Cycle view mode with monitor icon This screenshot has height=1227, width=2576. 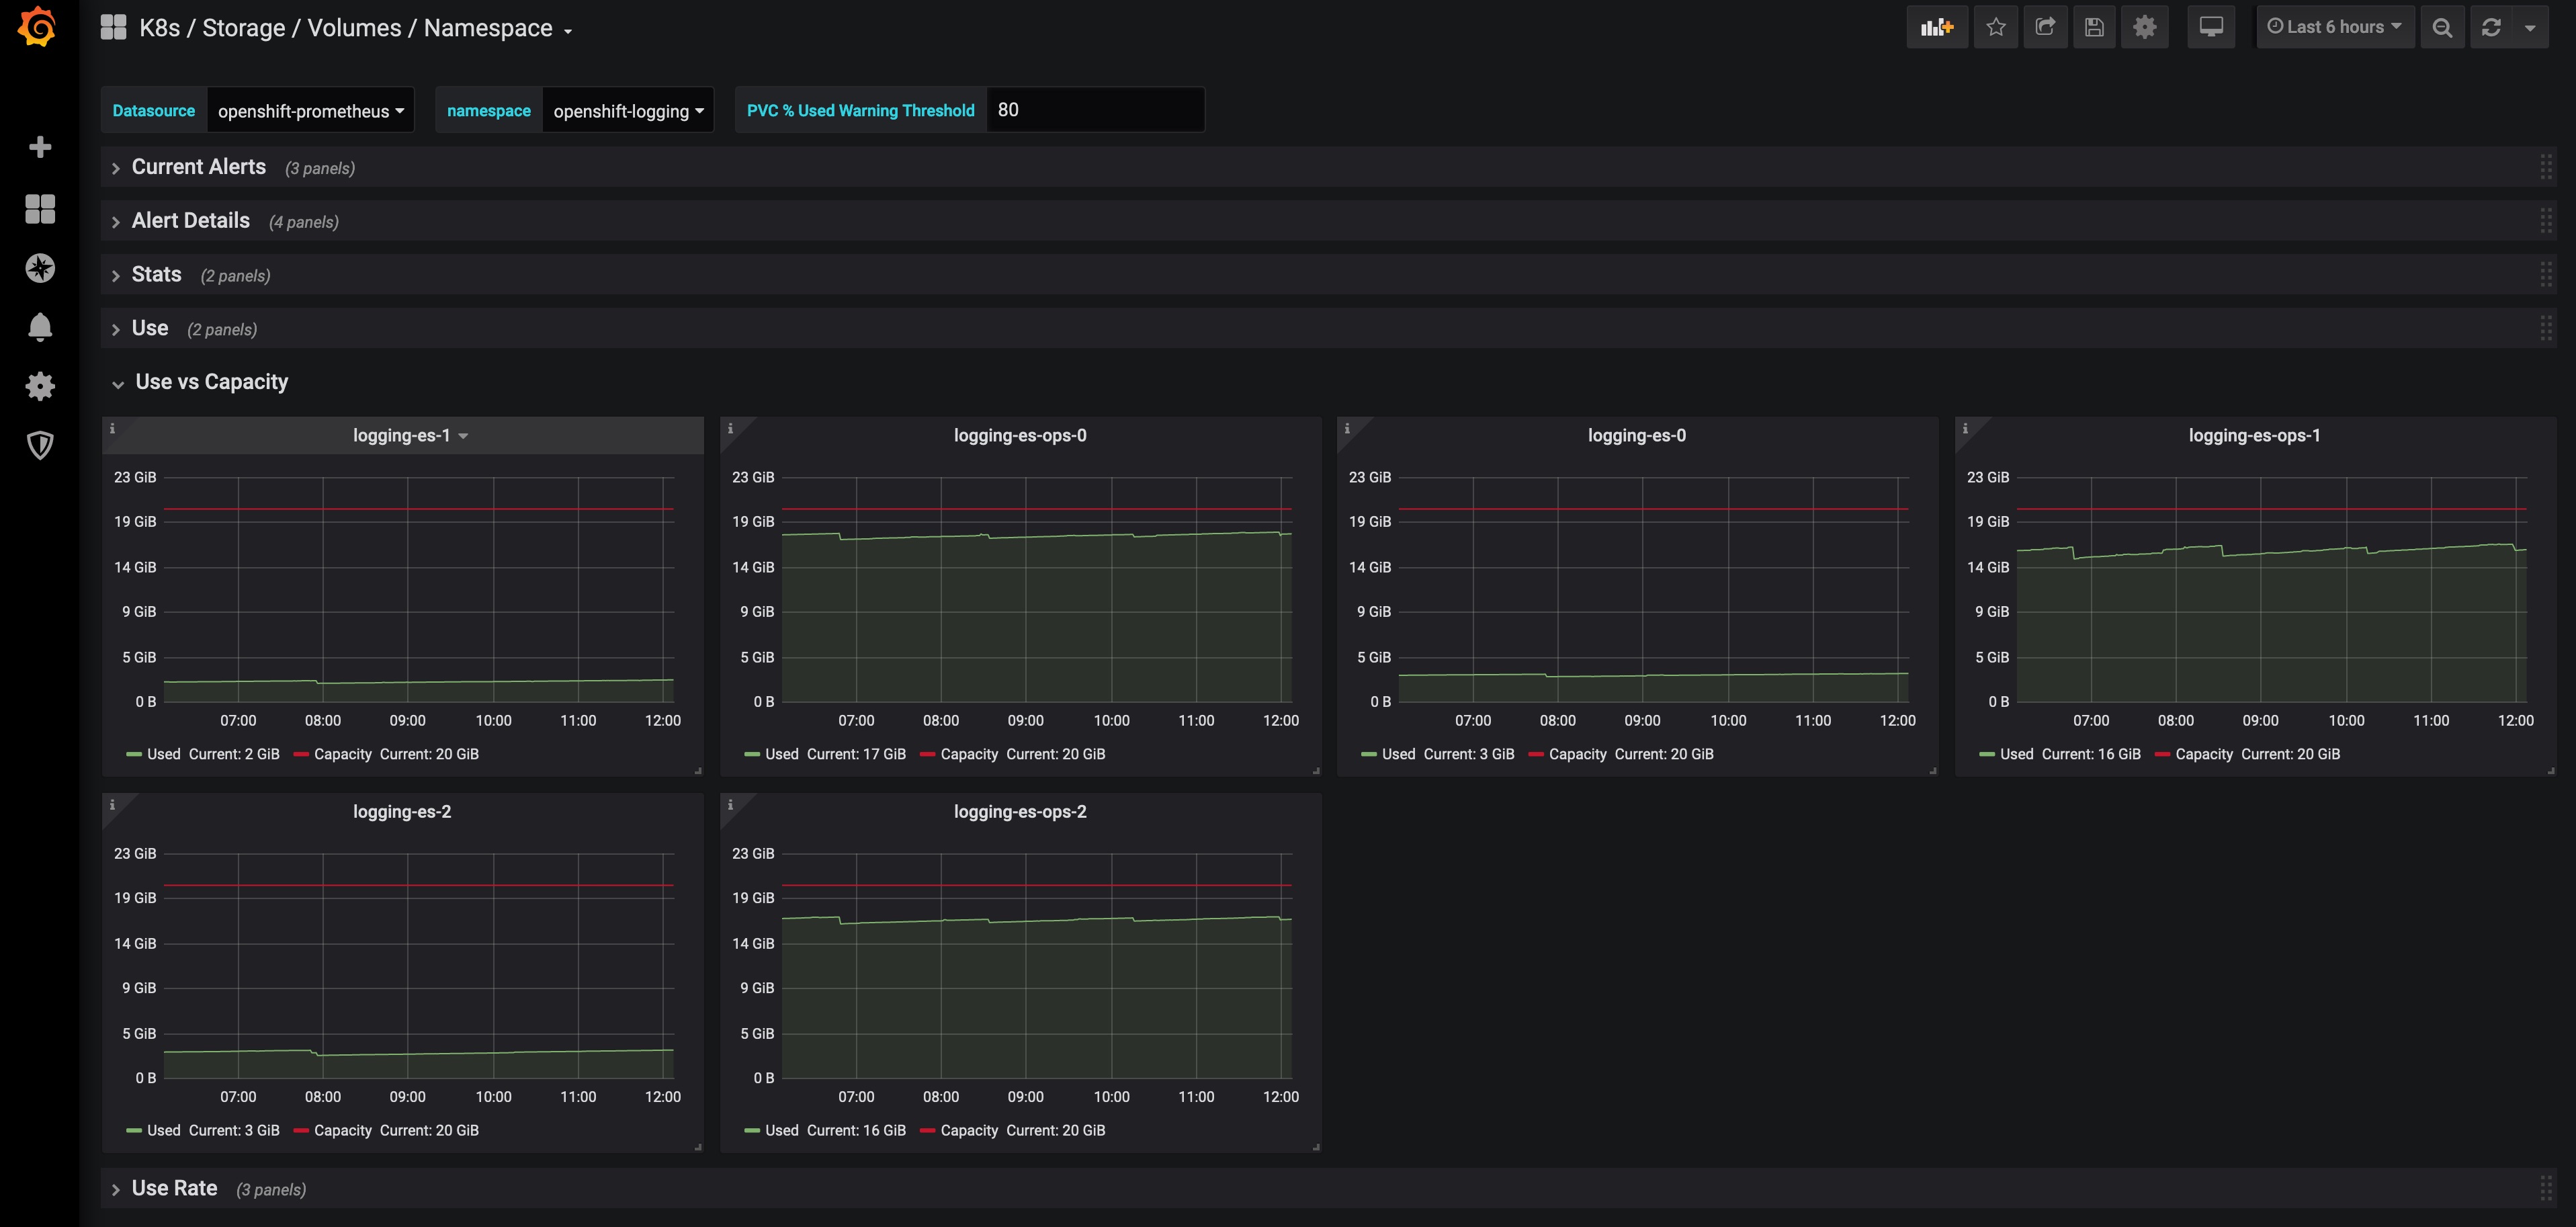(x=2210, y=27)
